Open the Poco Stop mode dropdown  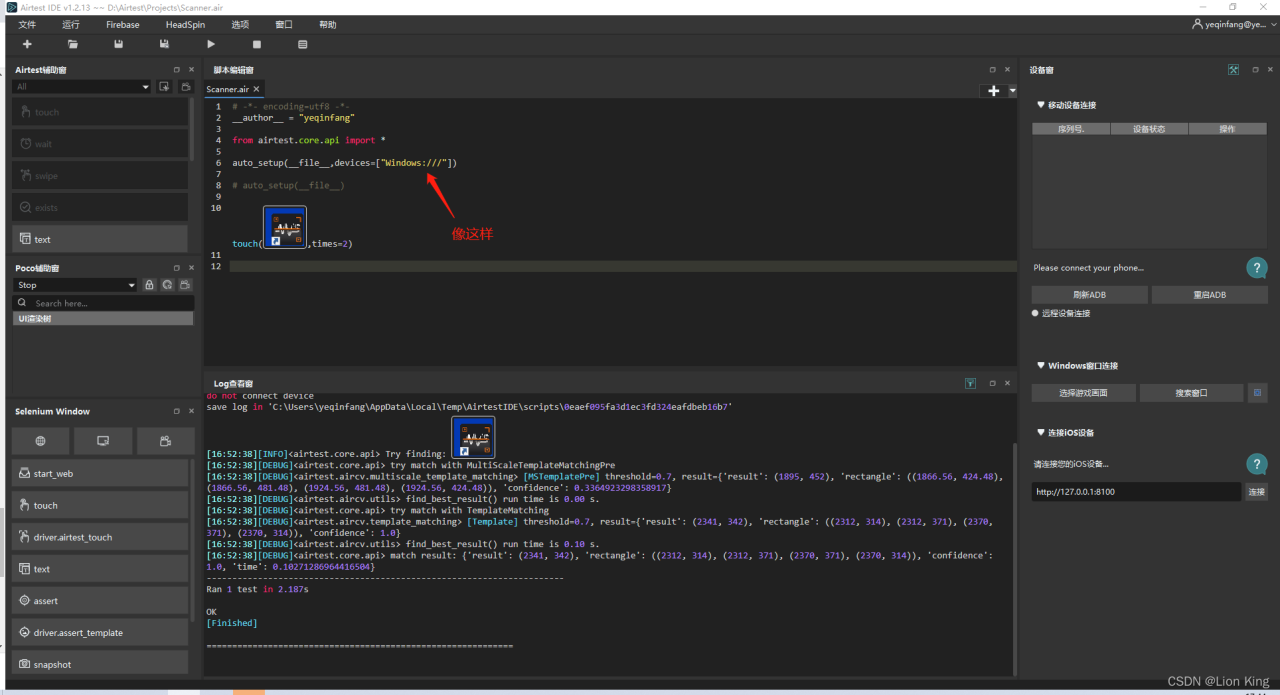pos(75,285)
